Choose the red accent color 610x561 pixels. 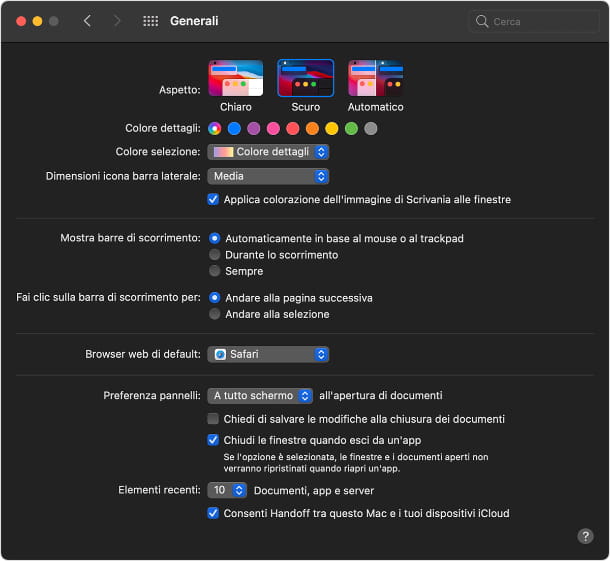pyautogui.click(x=293, y=128)
